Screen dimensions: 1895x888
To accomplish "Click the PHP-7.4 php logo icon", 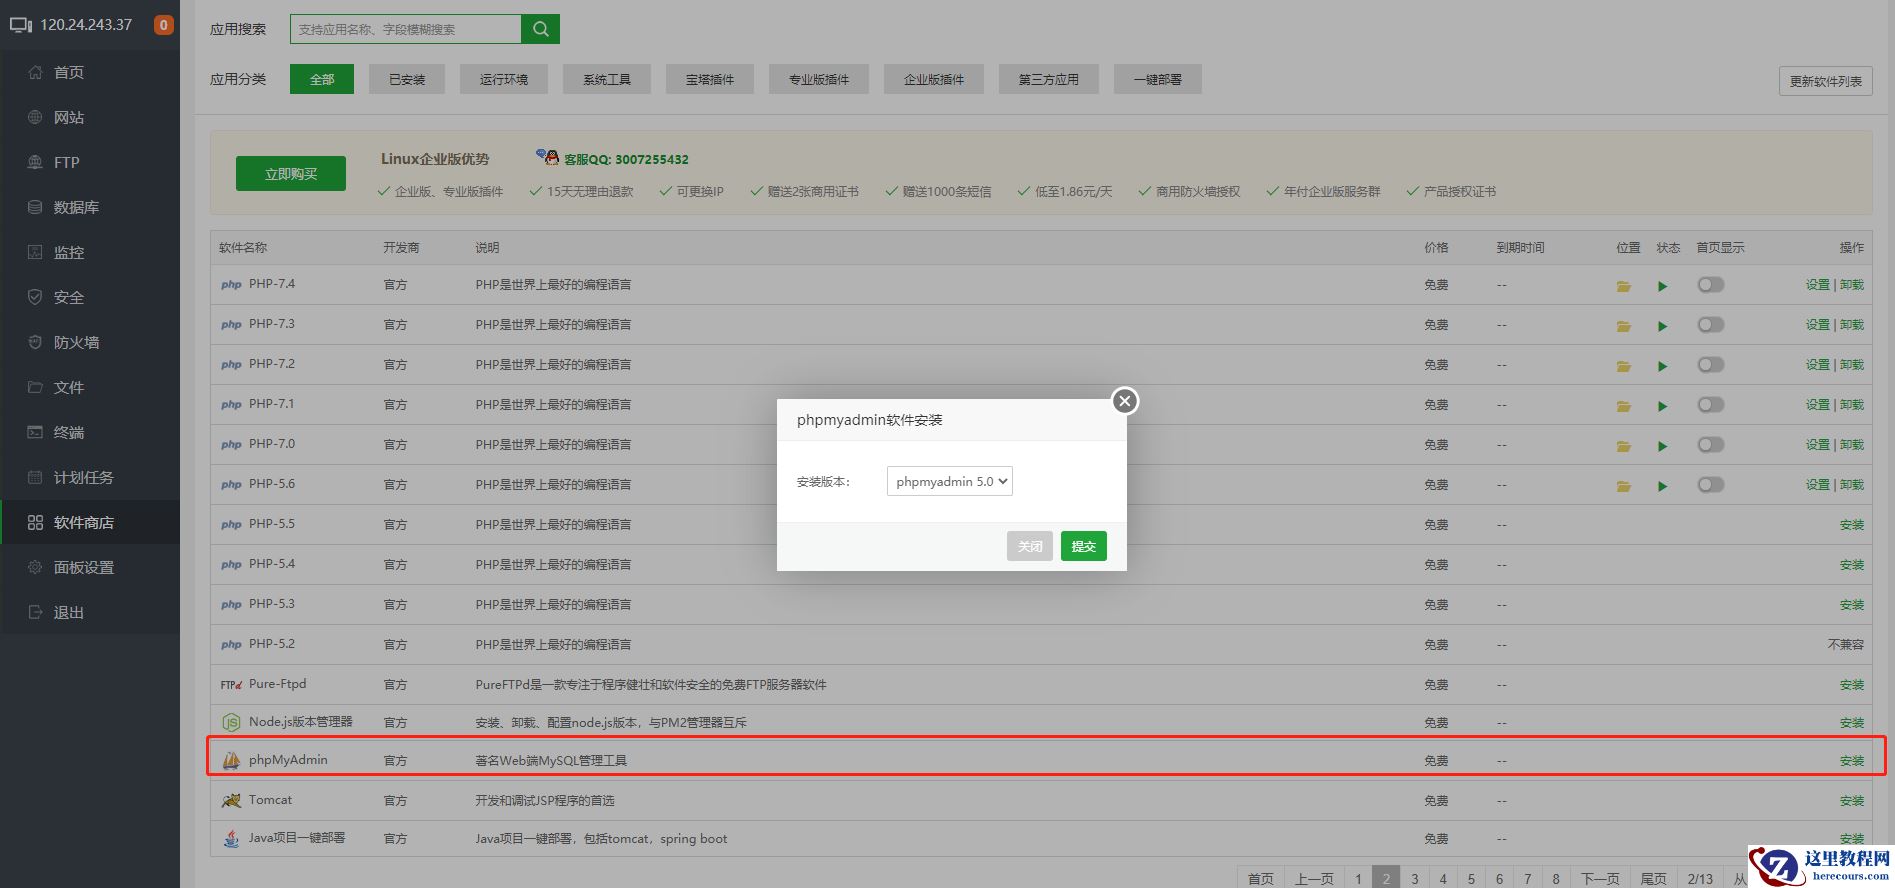I will 231,285.
